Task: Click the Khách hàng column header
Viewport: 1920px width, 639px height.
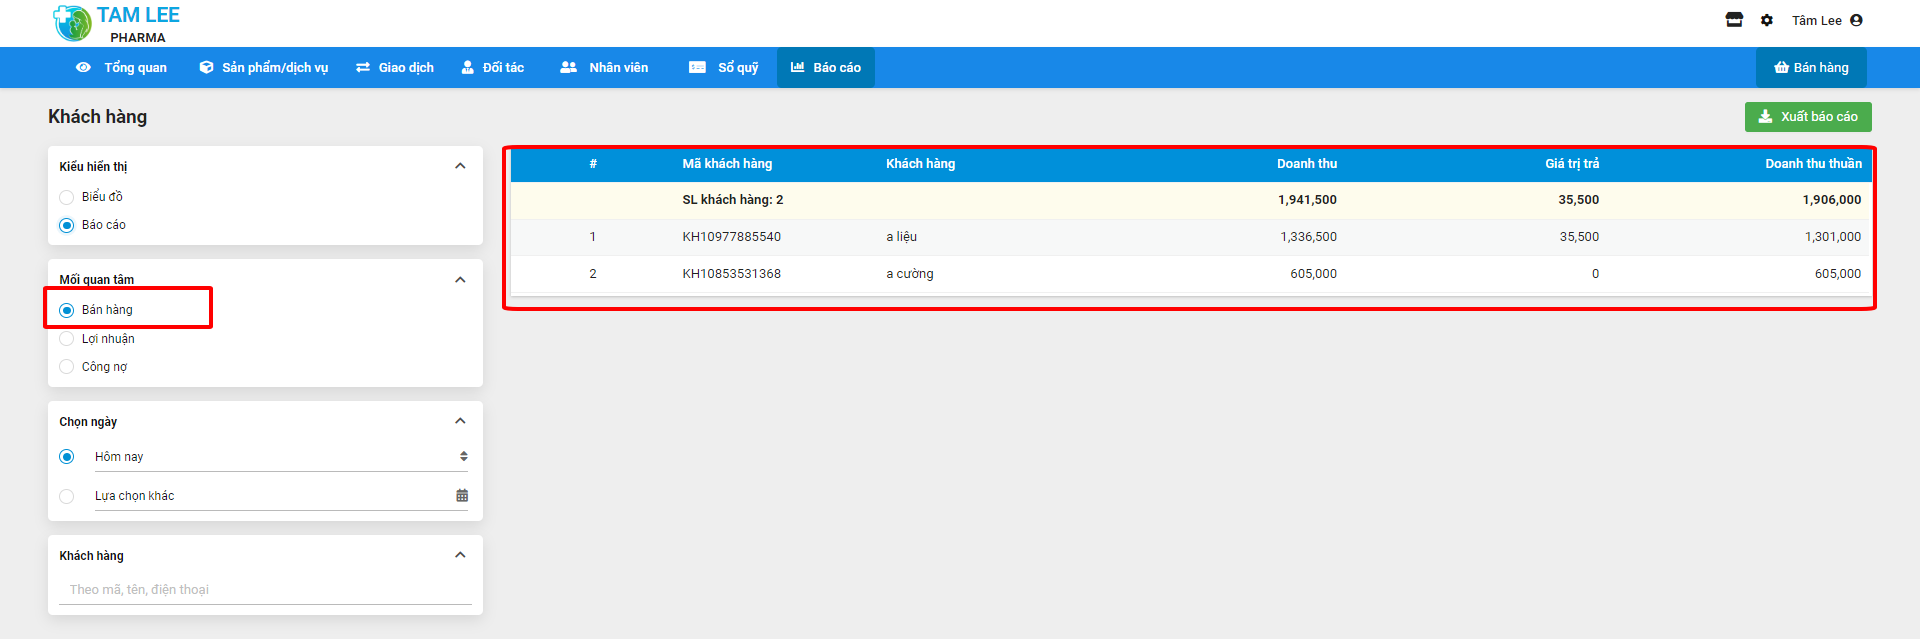Action: click(x=920, y=163)
